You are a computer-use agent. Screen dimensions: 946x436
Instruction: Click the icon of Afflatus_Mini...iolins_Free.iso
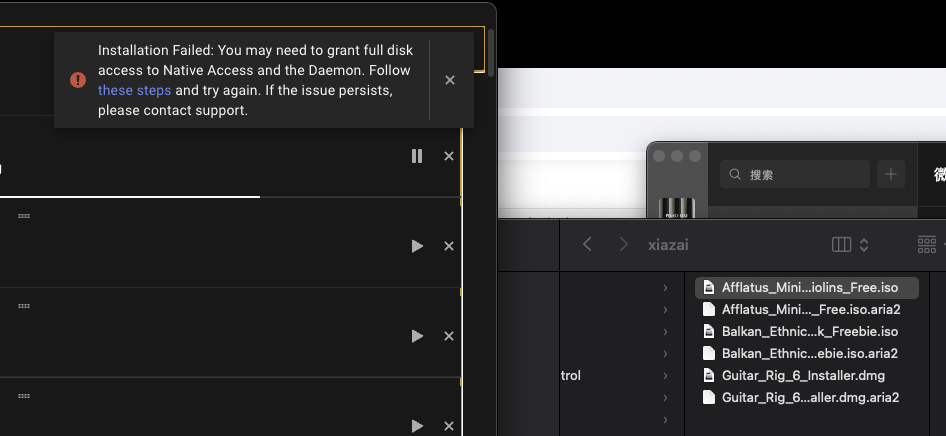[x=709, y=288]
